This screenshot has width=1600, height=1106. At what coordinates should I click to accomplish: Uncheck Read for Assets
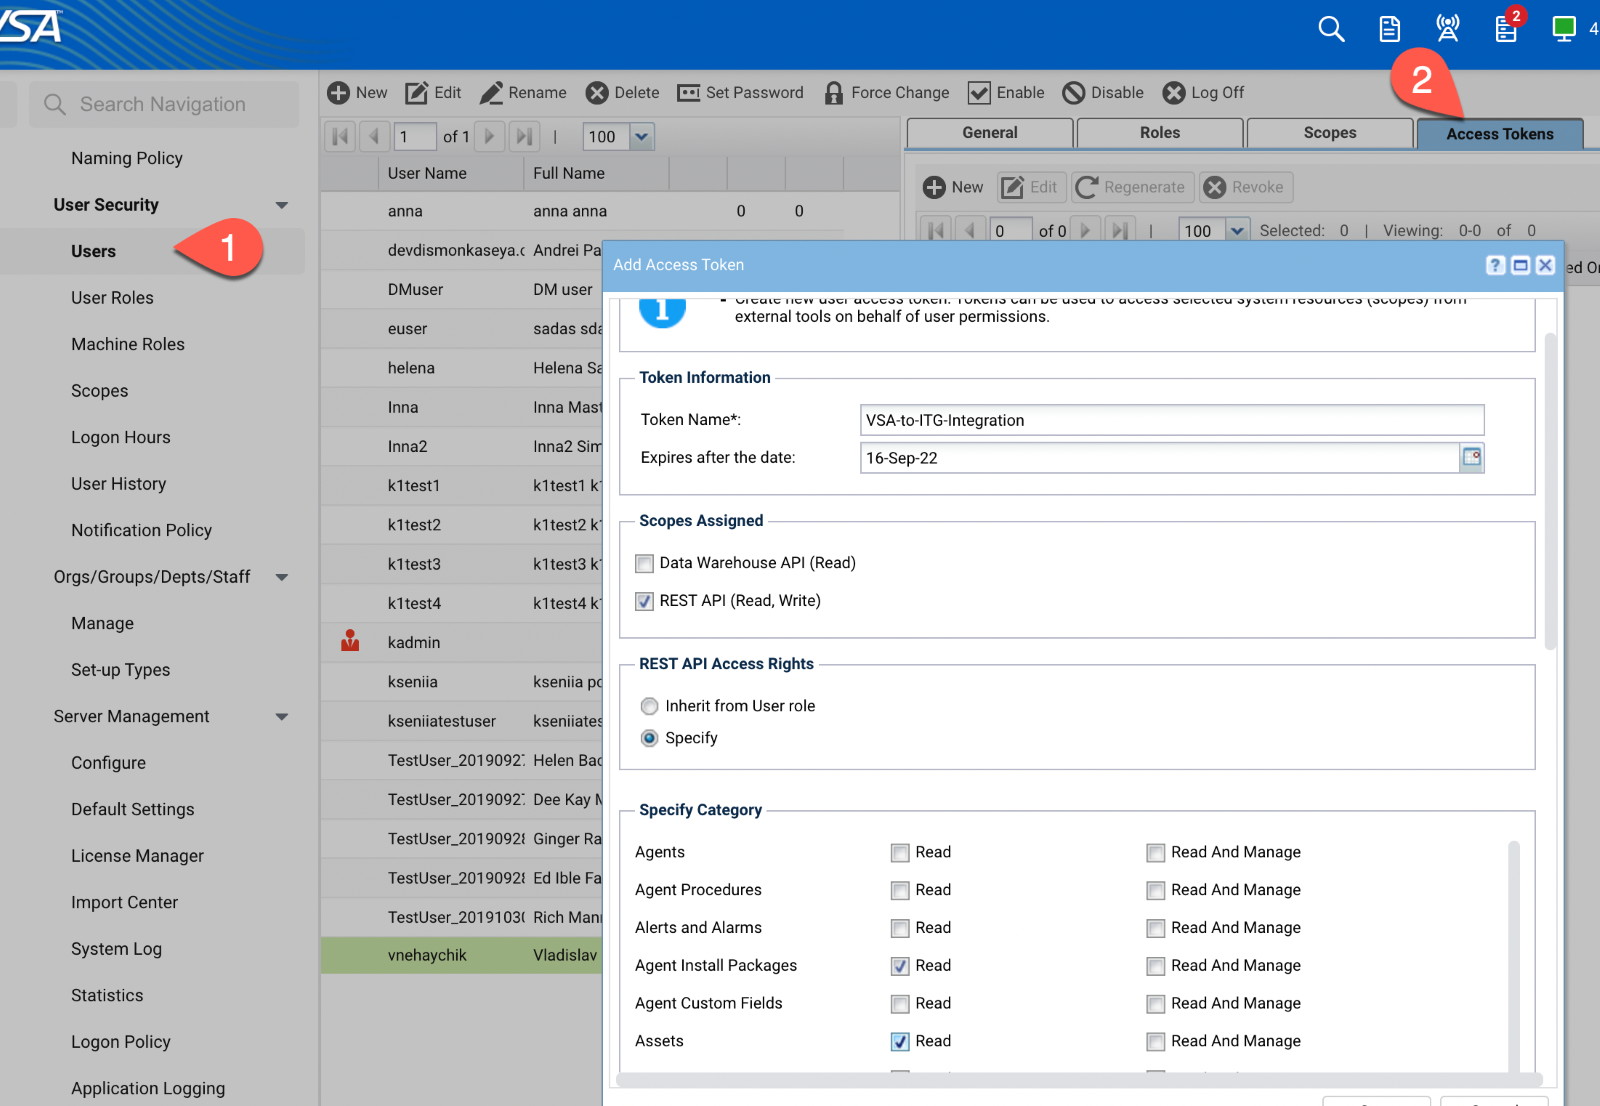pos(900,1041)
